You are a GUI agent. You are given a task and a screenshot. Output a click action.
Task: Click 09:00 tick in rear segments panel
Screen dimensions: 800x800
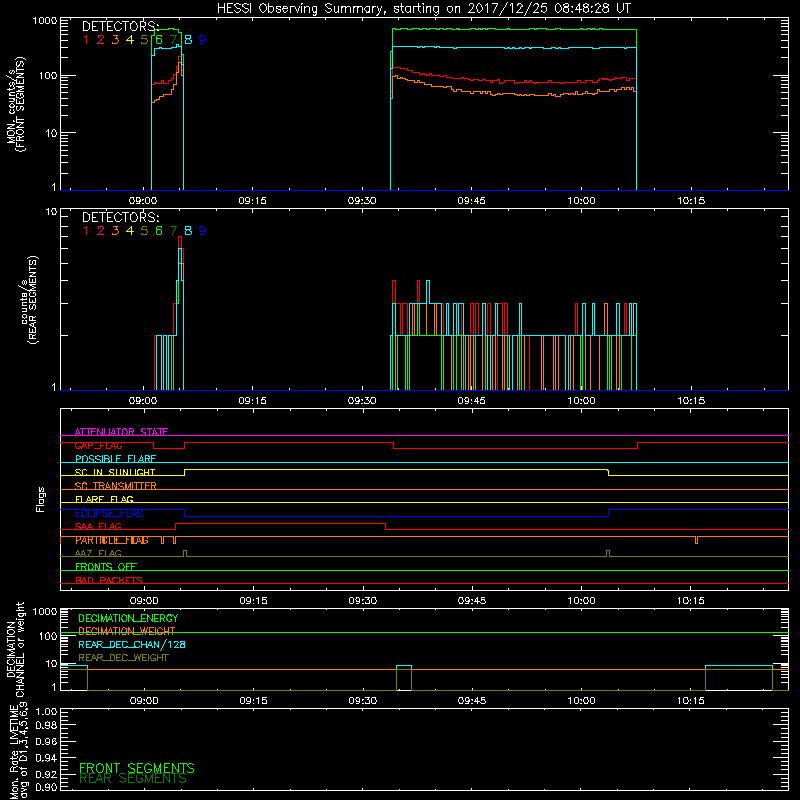(x=143, y=401)
